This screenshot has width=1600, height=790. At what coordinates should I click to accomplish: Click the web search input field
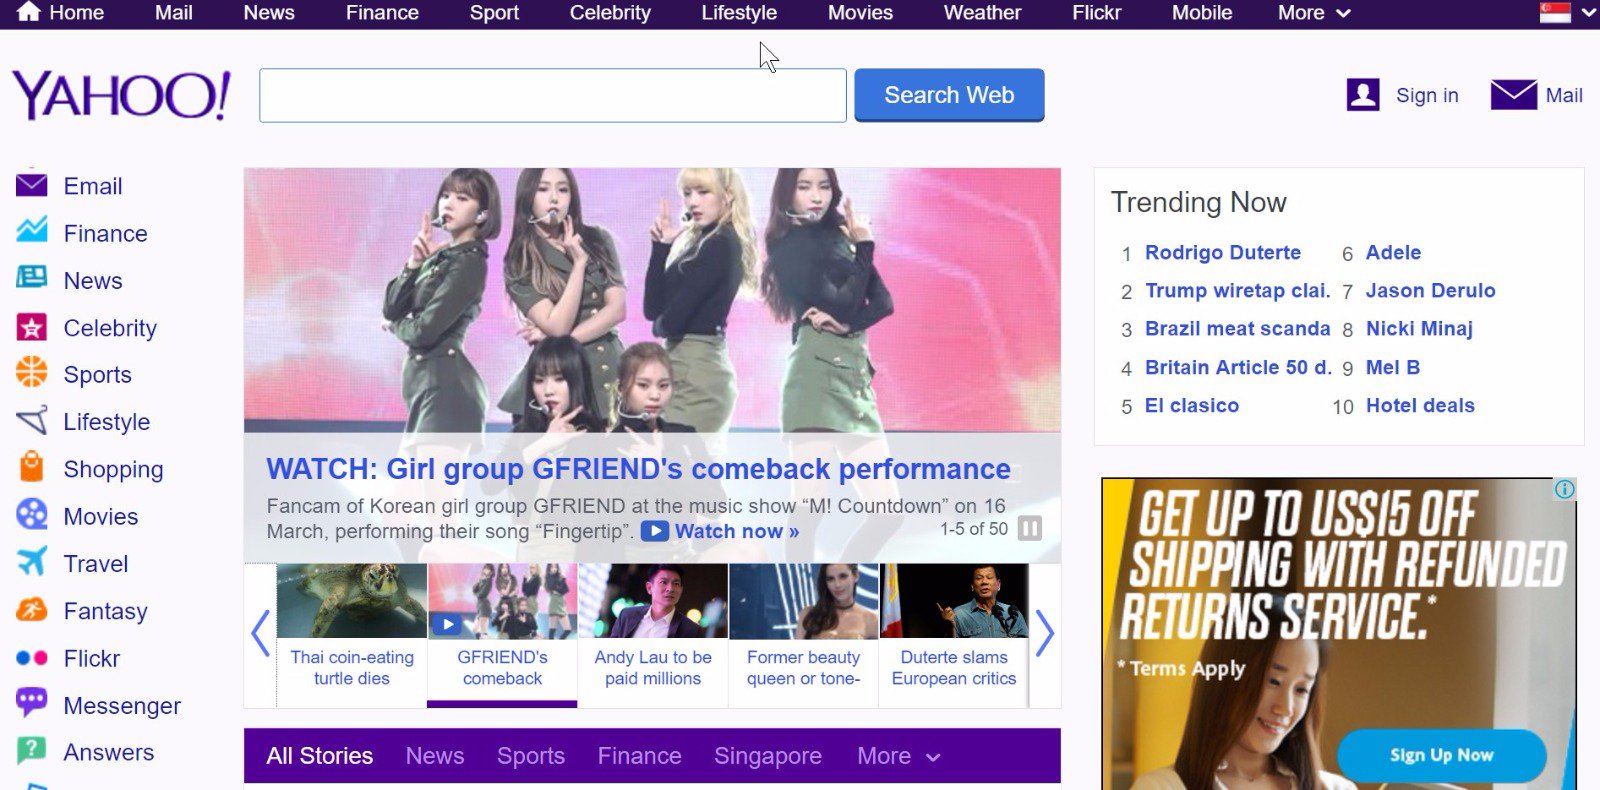pos(553,95)
